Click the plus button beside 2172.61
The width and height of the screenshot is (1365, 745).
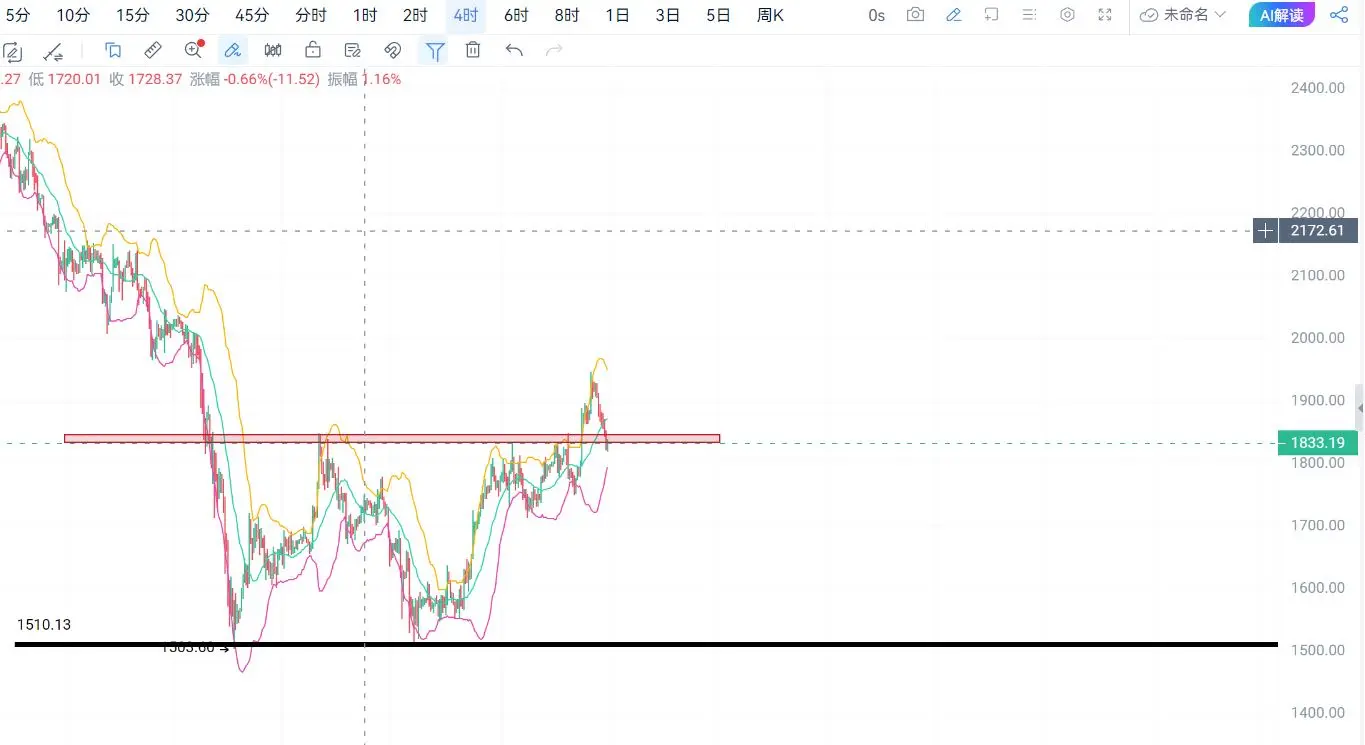[x=1265, y=231]
